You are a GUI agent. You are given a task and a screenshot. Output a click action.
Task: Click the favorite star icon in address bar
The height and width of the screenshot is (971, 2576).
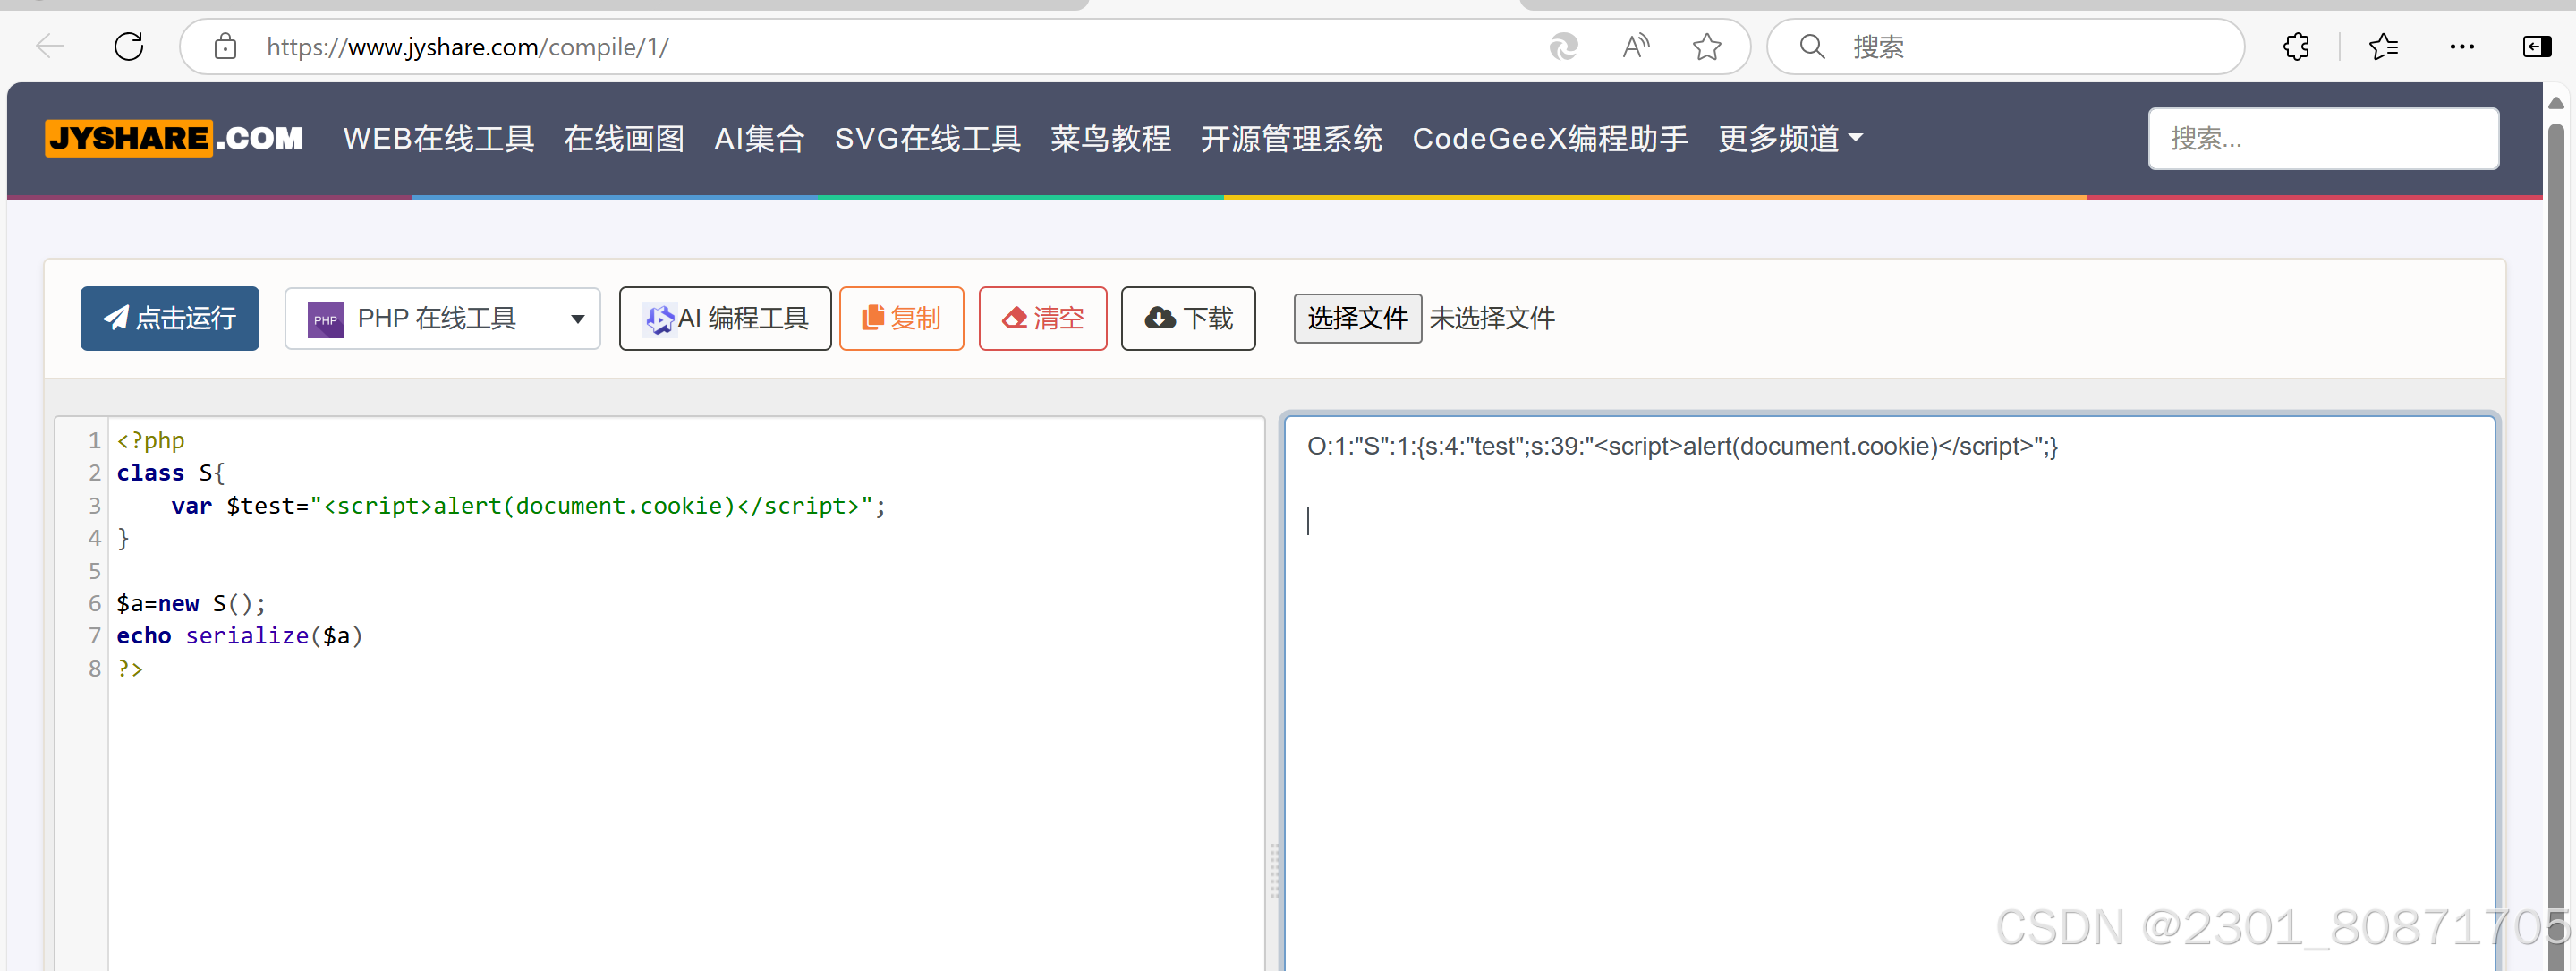pyautogui.click(x=1706, y=47)
